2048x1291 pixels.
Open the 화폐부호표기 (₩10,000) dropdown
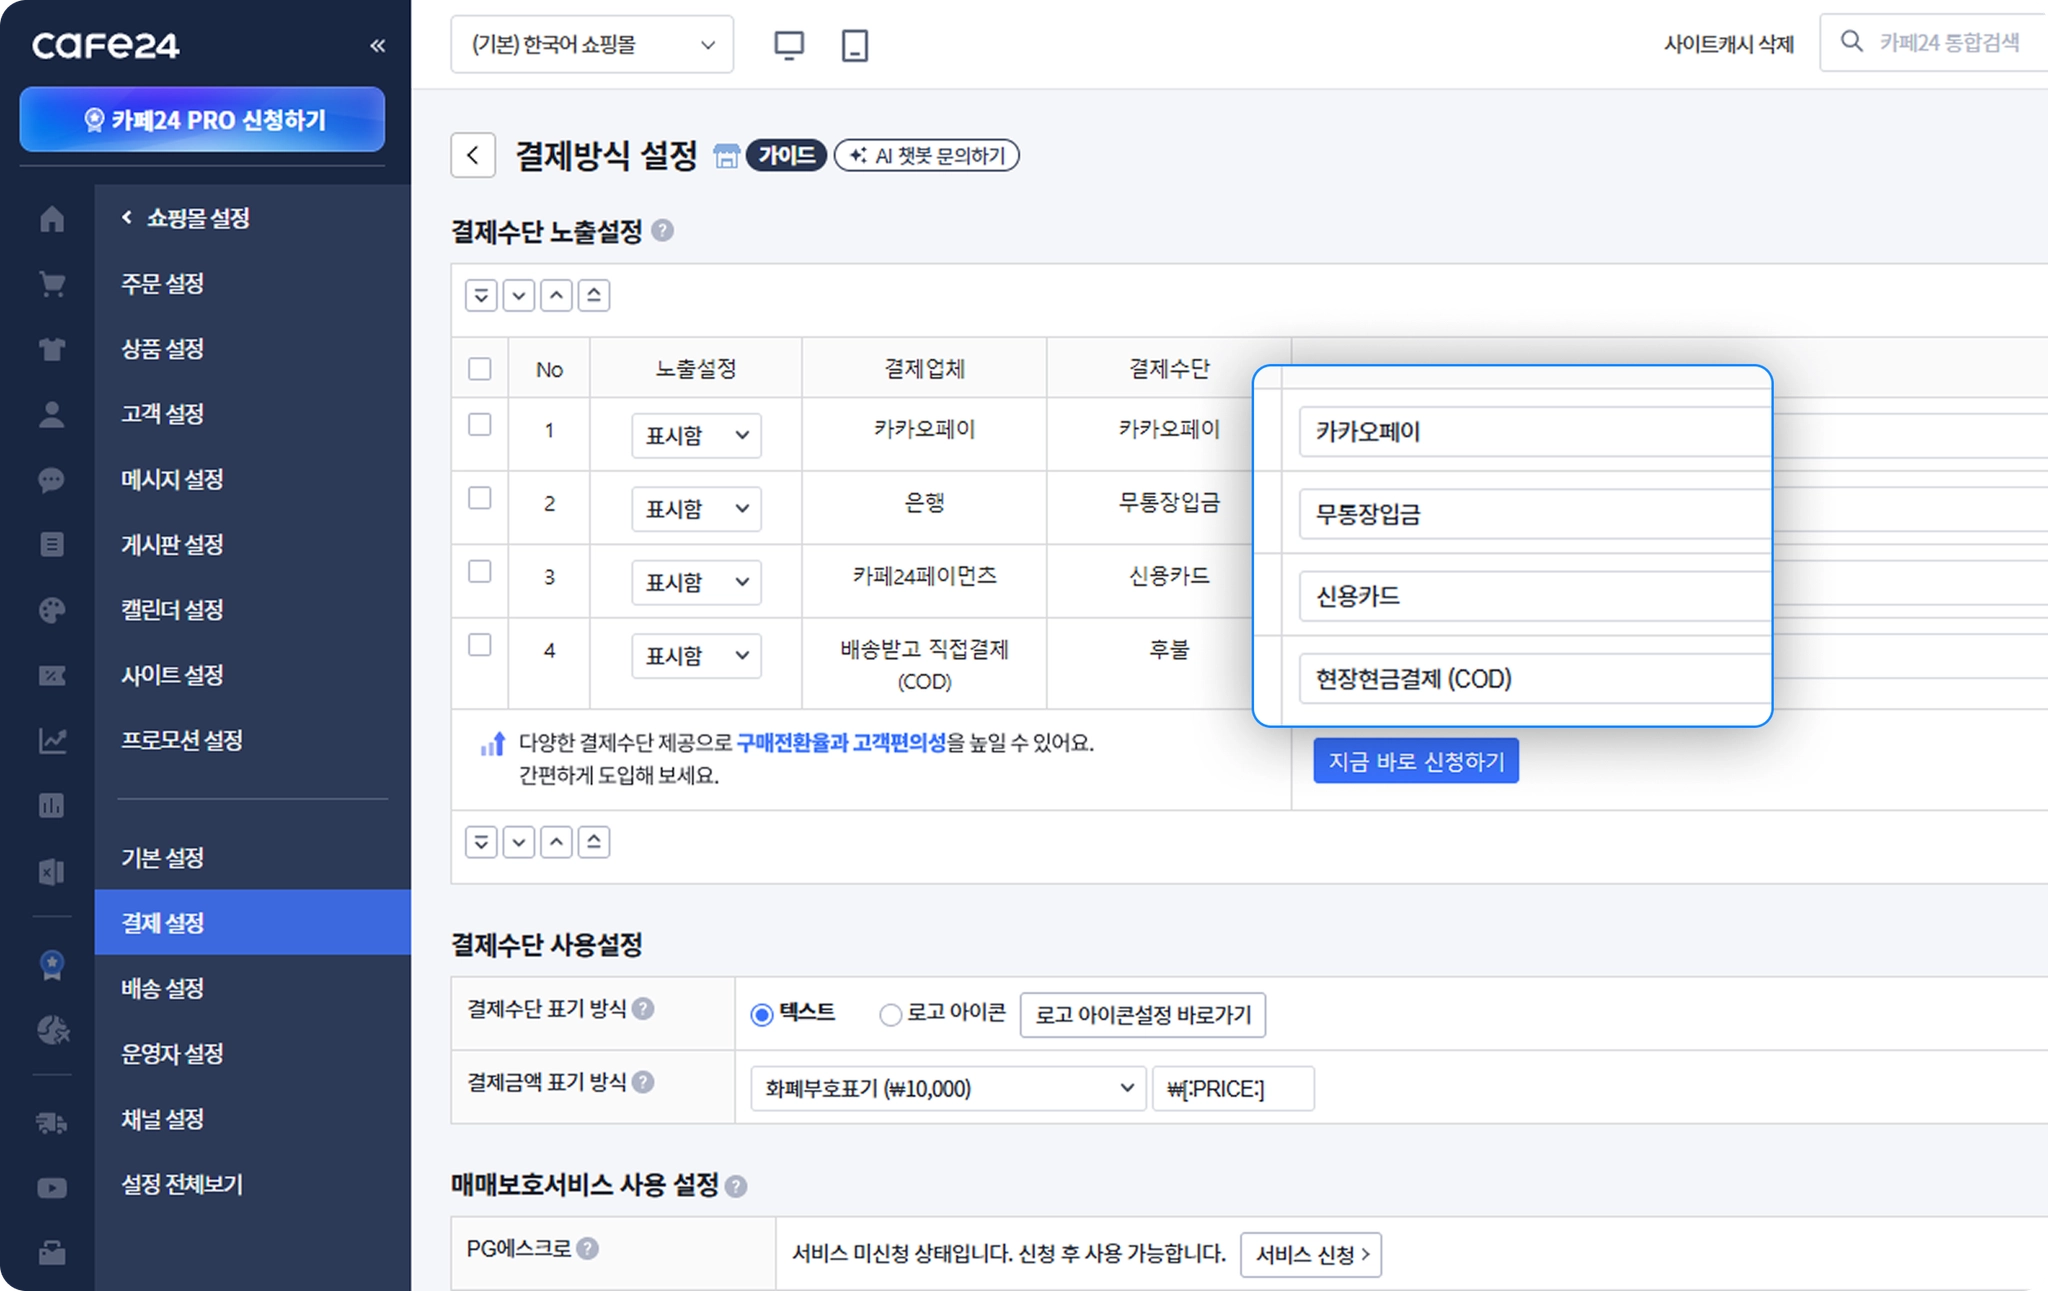947,1088
